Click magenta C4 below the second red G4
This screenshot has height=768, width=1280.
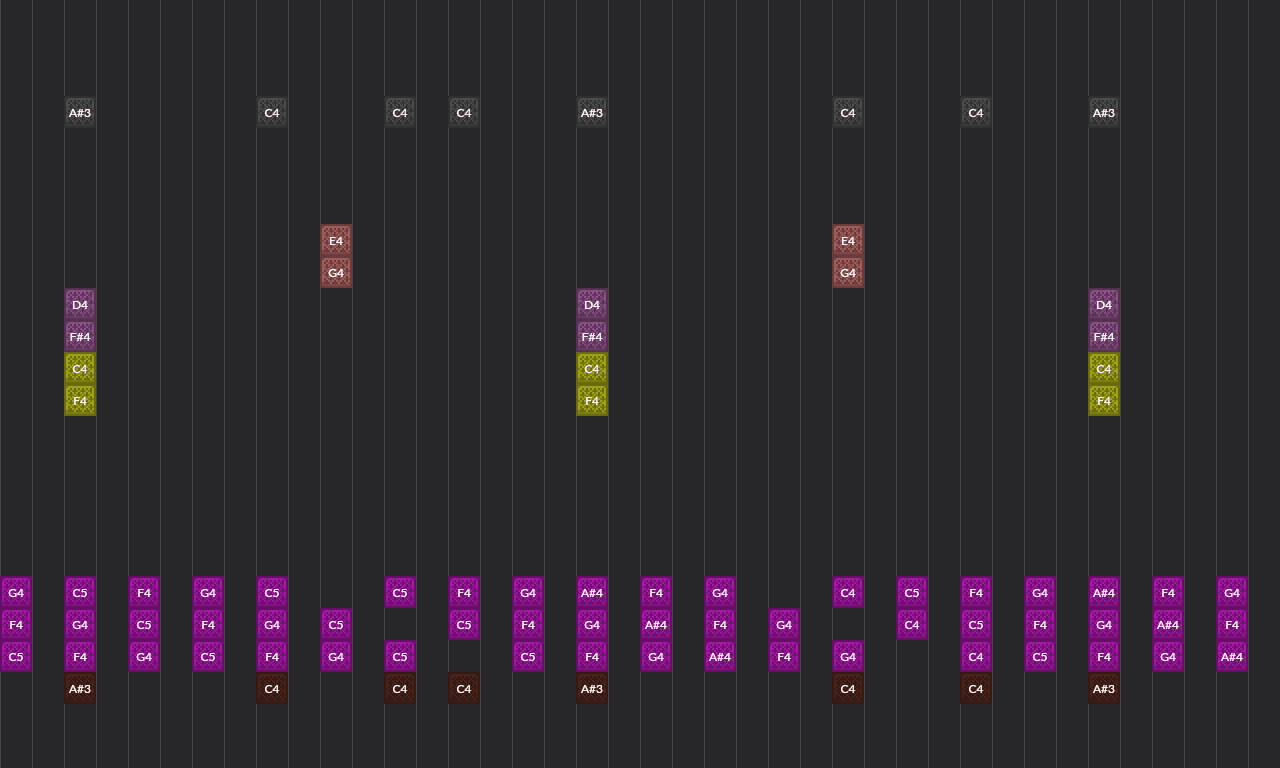tap(848, 593)
